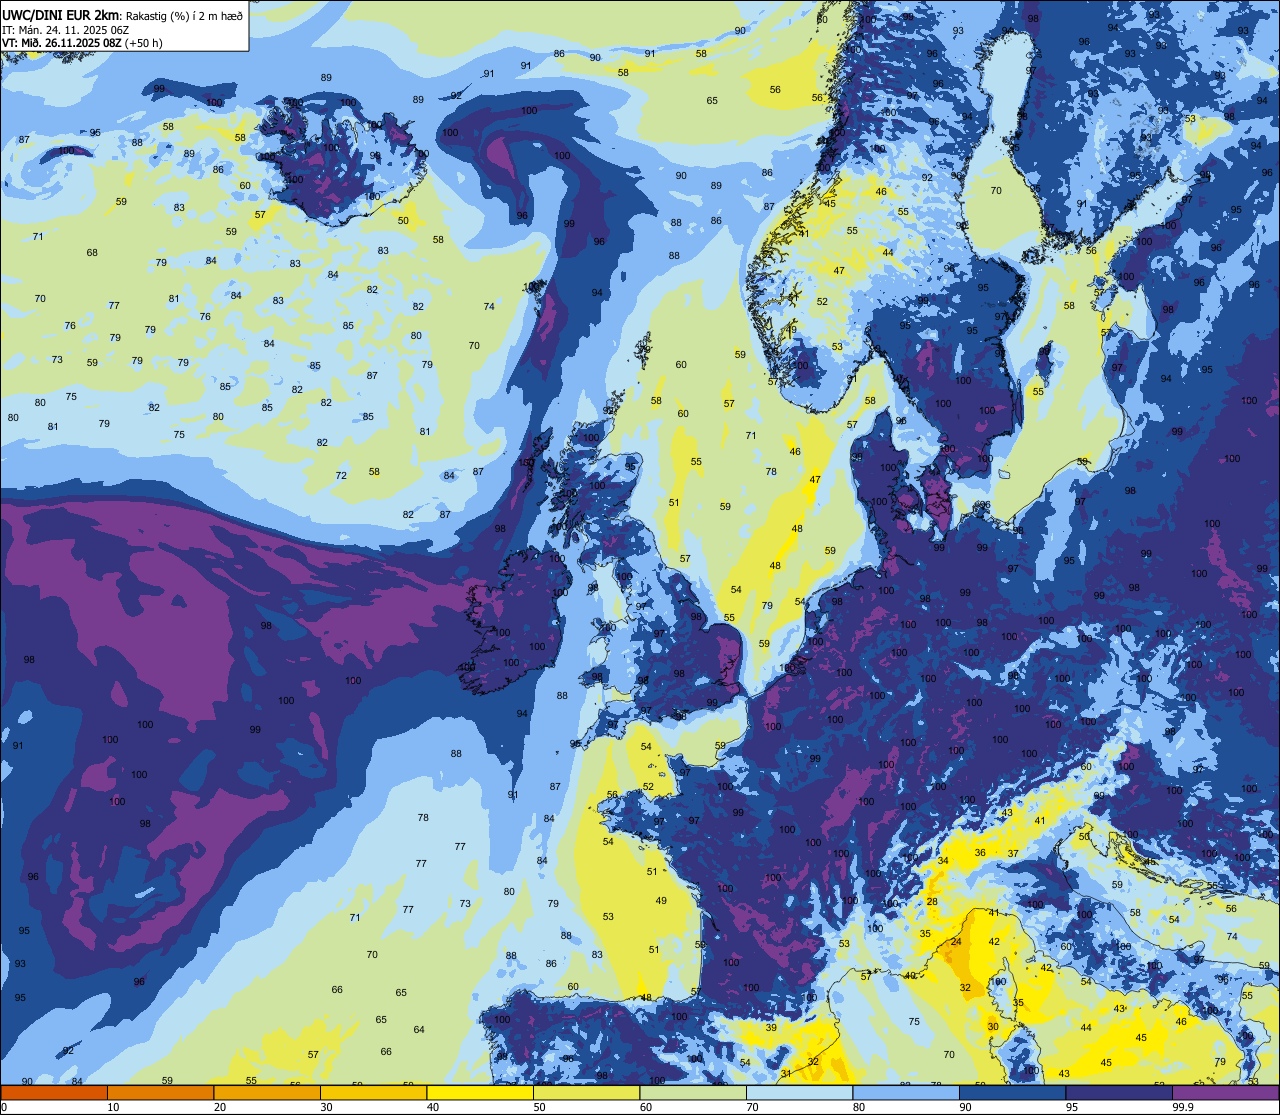Click the 60–70 pale green legend swatch

click(693, 1092)
